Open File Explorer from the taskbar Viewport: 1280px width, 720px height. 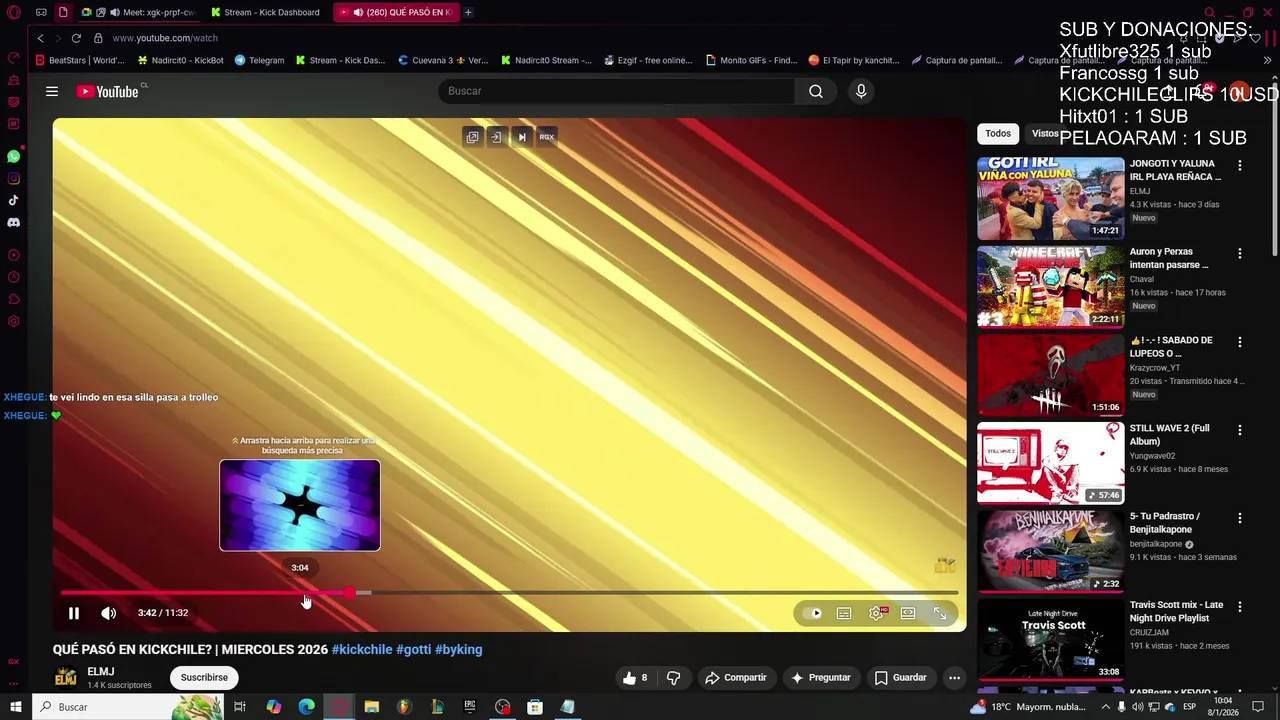[x=371, y=707]
